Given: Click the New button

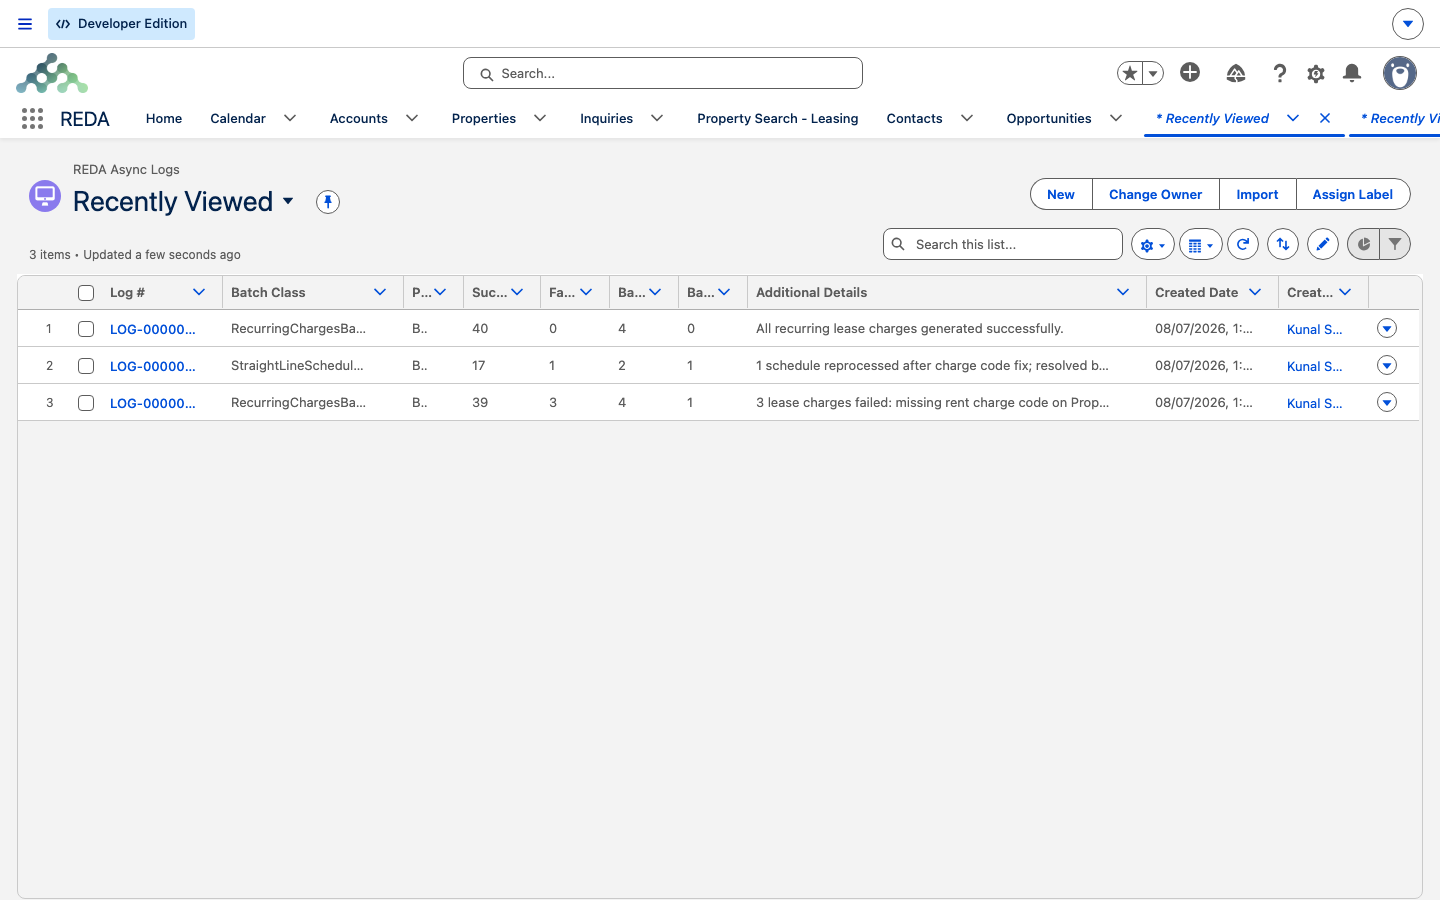Looking at the screenshot, I should (1061, 194).
